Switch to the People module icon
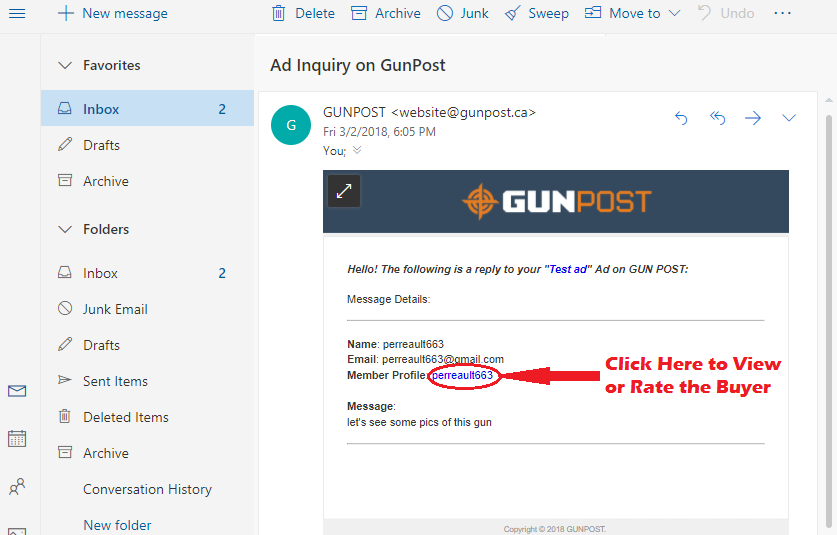837x535 pixels. click(17, 486)
